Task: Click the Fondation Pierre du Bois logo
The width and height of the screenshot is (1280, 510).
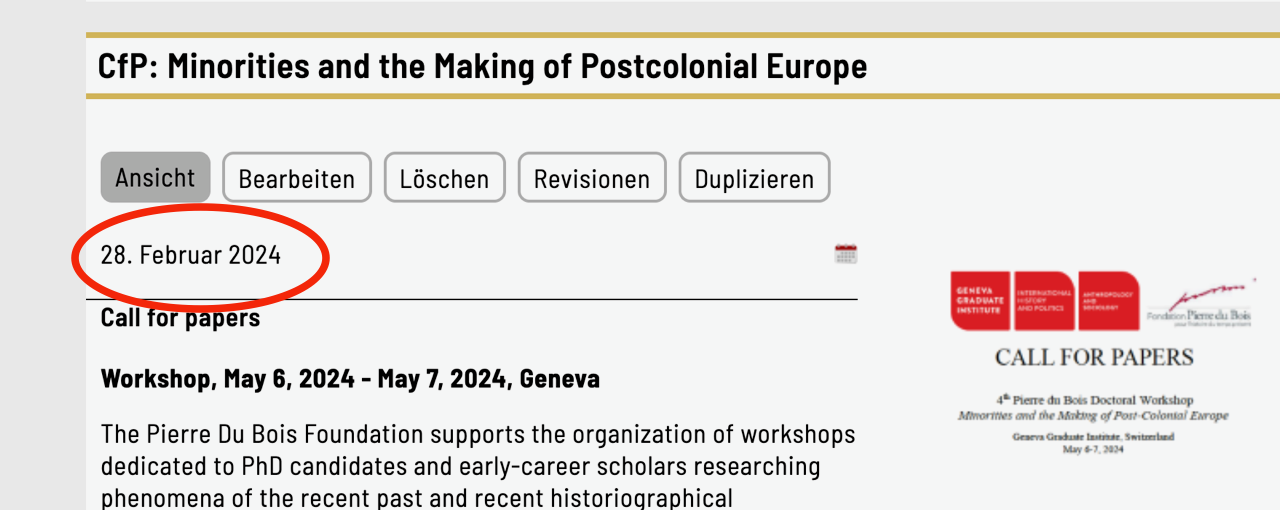Action: pyautogui.click(x=1198, y=304)
